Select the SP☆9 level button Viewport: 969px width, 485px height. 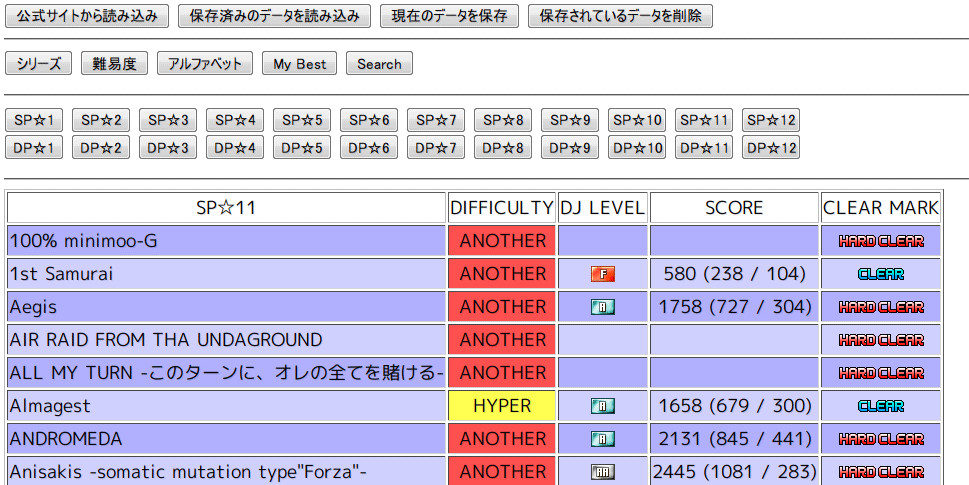570,120
